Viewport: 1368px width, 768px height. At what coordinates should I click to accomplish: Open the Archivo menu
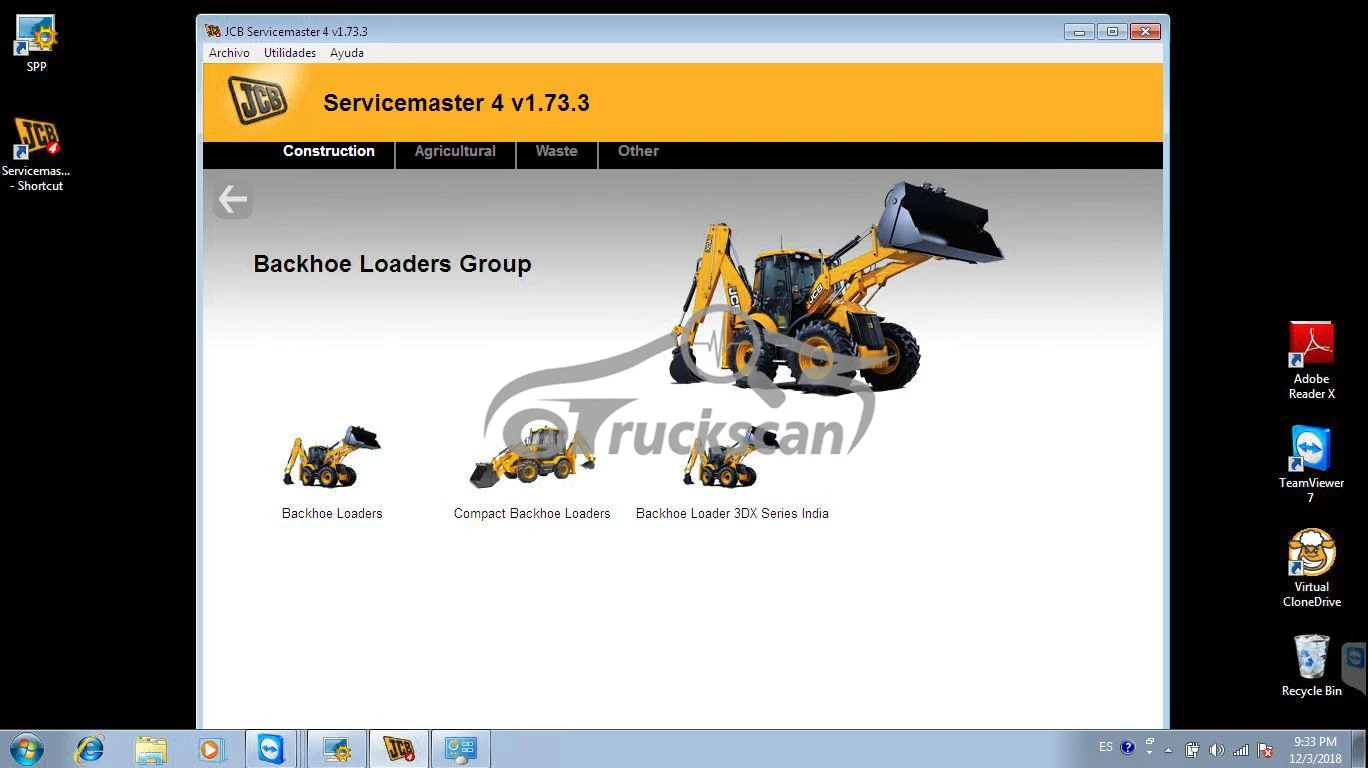click(229, 53)
